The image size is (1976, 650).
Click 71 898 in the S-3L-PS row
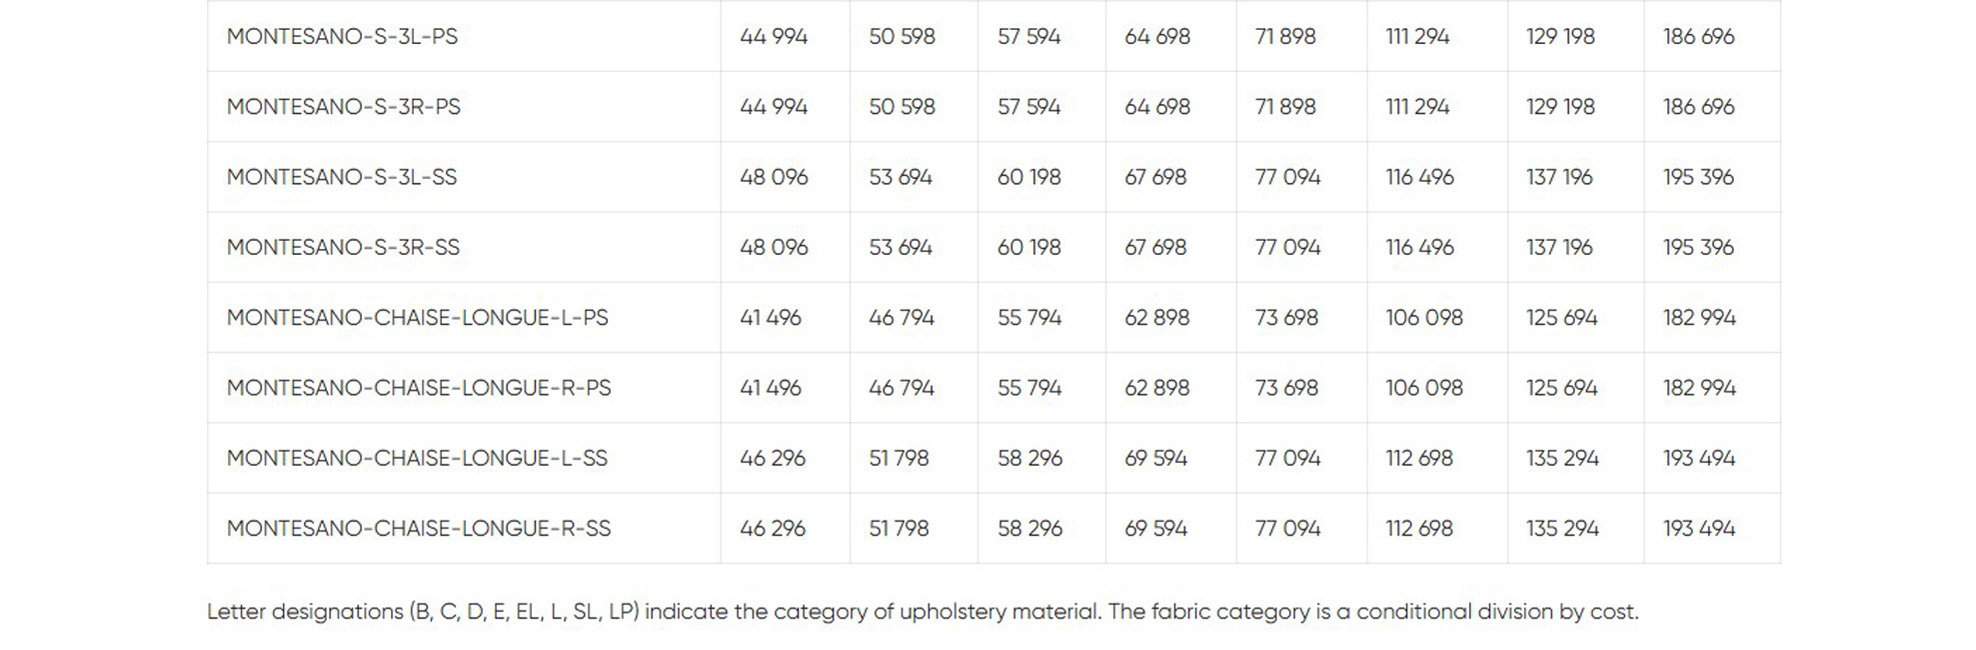(1285, 37)
